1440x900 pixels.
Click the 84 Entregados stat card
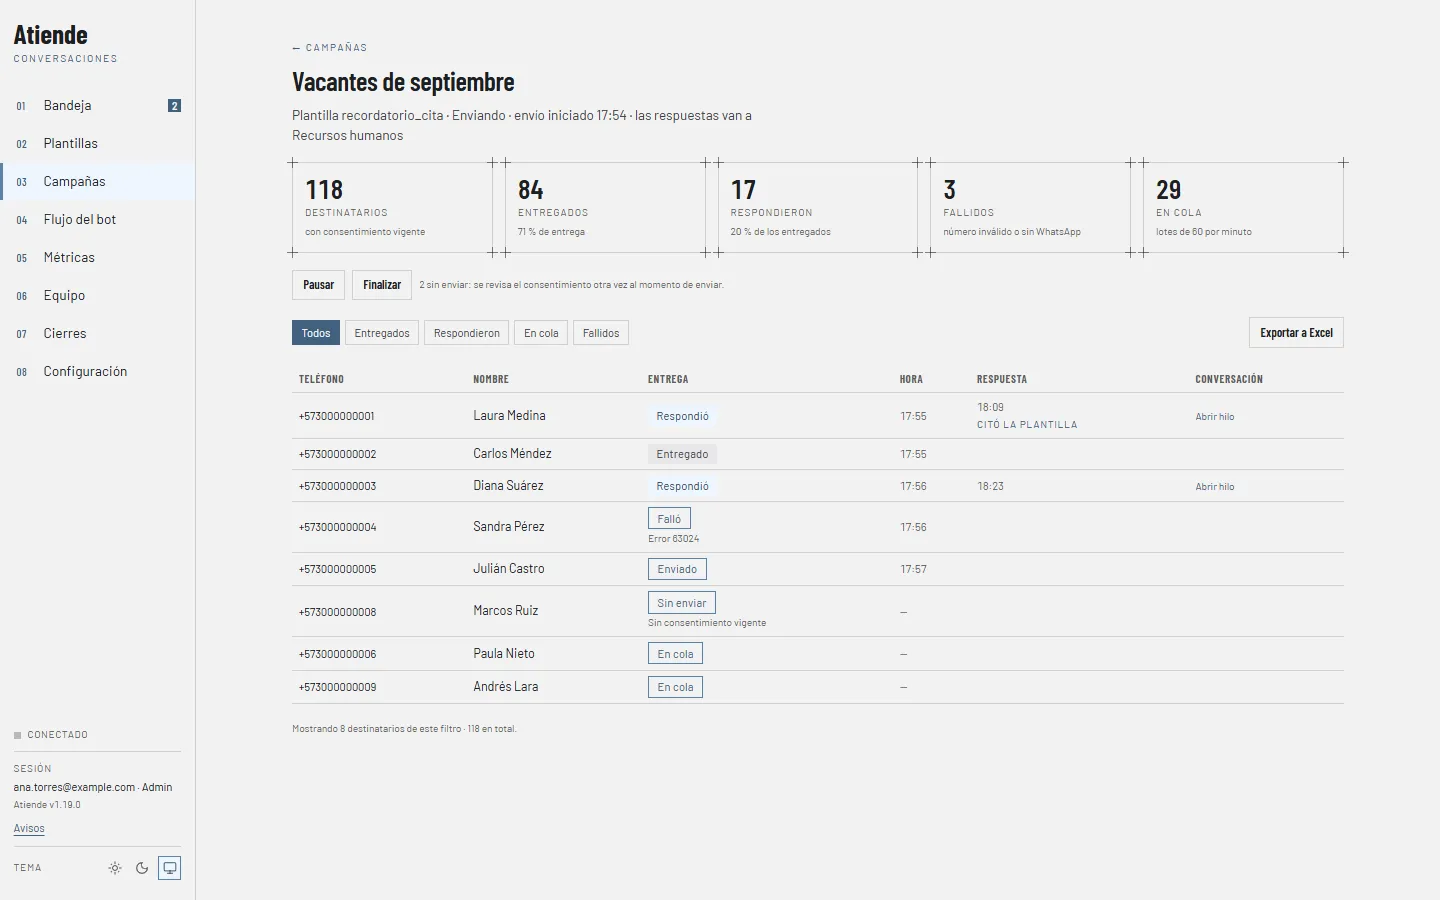point(605,208)
